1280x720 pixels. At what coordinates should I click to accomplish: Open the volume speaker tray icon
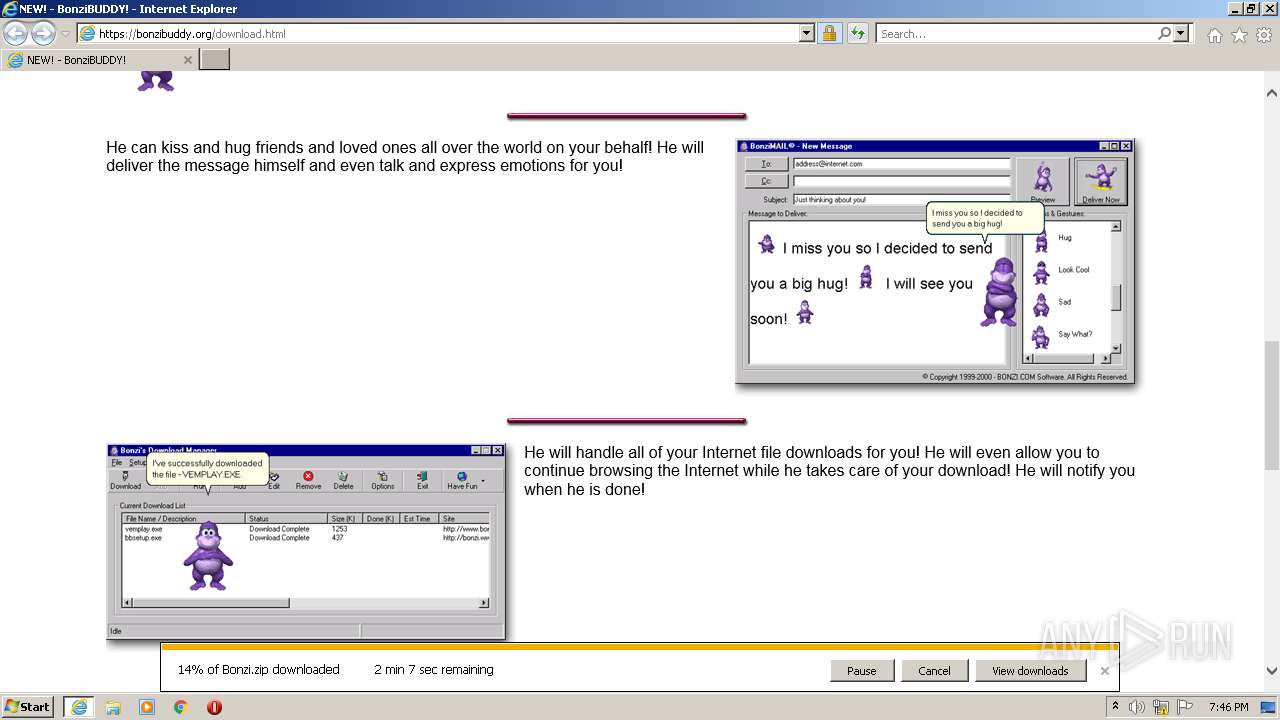click(1137, 707)
